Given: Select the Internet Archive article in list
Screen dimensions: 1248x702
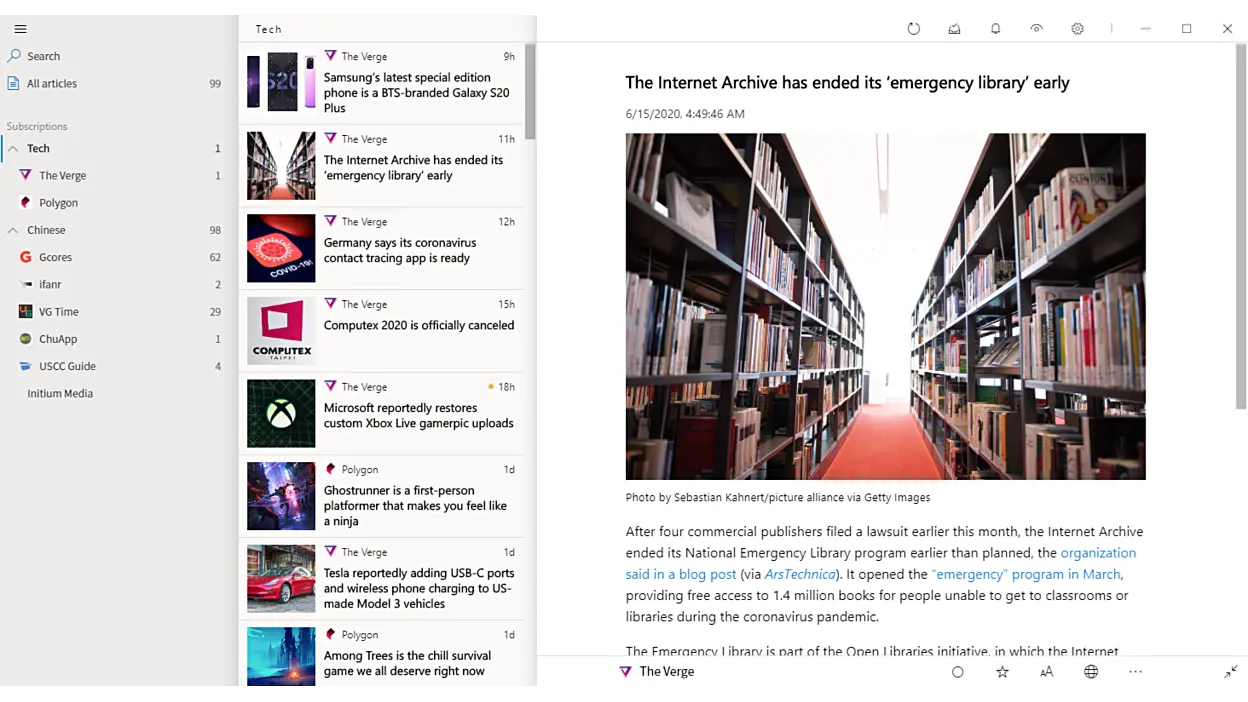Looking at the screenshot, I should click(381, 166).
